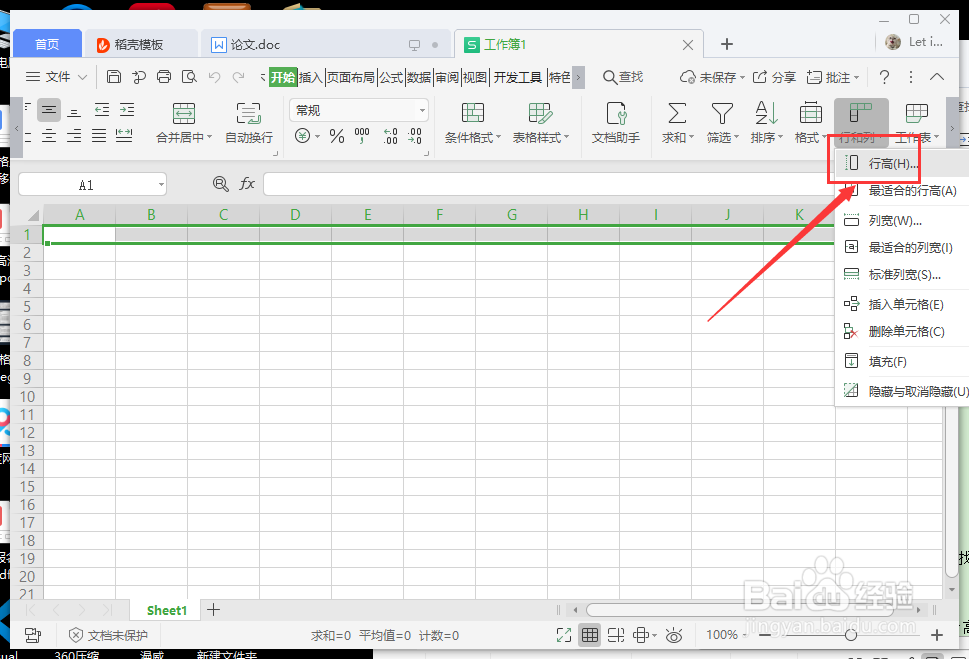
Task: Select center horizontal alignment
Action: pos(49,135)
